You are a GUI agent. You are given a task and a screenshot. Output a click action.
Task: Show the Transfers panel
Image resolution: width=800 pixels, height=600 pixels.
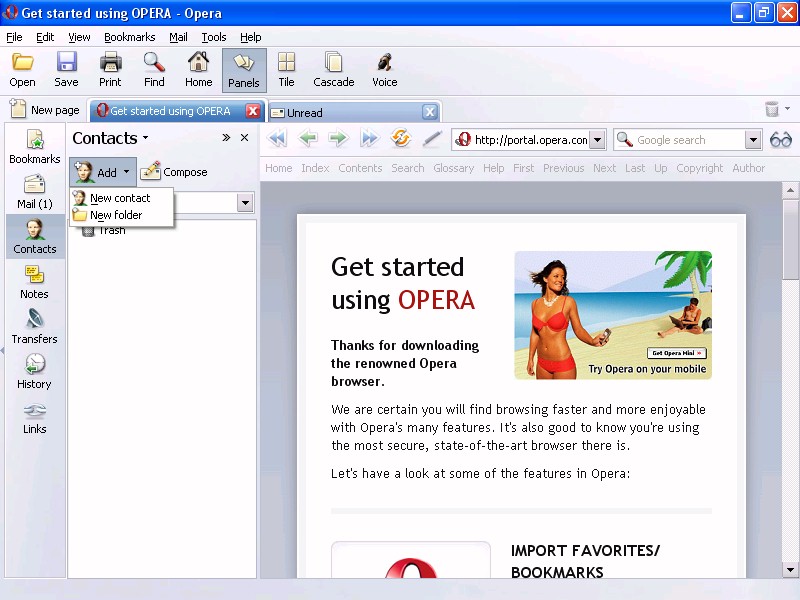click(34, 327)
